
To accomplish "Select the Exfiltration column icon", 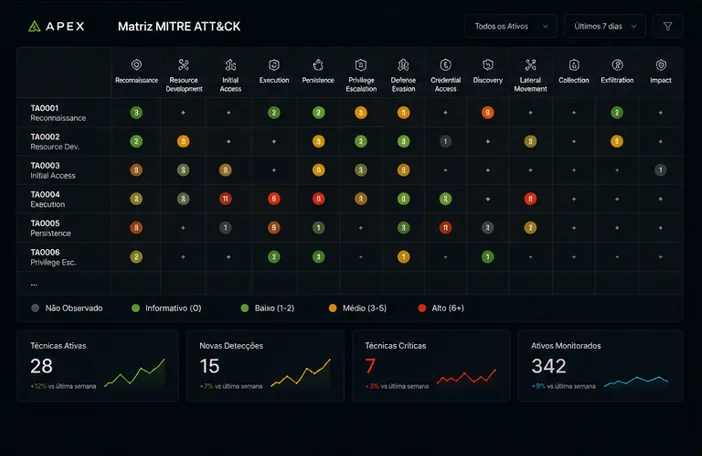I will 617,65.
